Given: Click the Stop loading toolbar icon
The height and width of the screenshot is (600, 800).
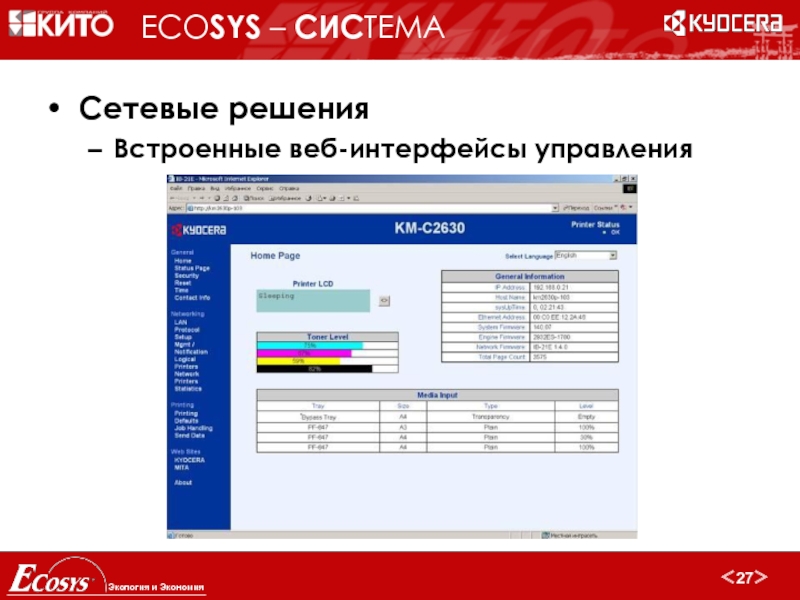Looking at the screenshot, I should pos(218,198).
